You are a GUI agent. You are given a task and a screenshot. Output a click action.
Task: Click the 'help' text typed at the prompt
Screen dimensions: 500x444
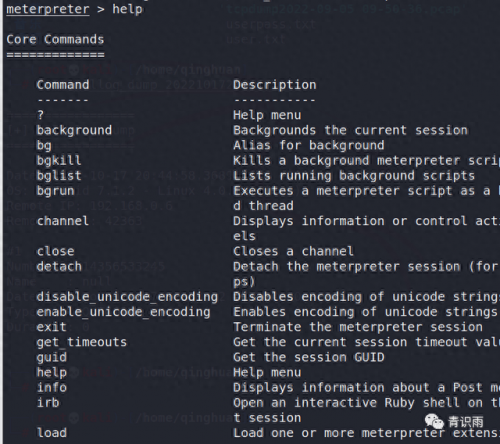(127, 9)
